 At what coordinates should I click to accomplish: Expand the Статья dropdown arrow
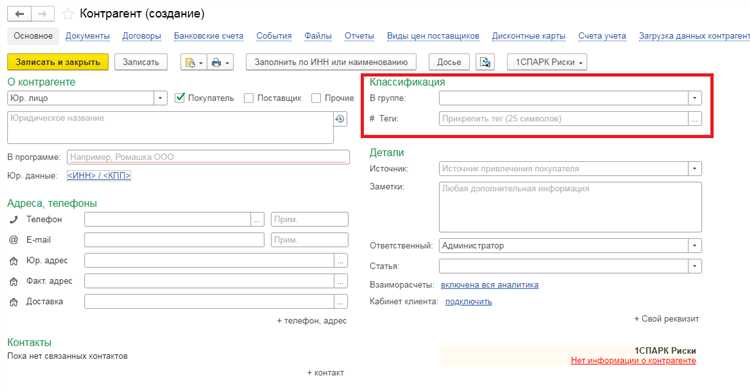click(695, 266)
